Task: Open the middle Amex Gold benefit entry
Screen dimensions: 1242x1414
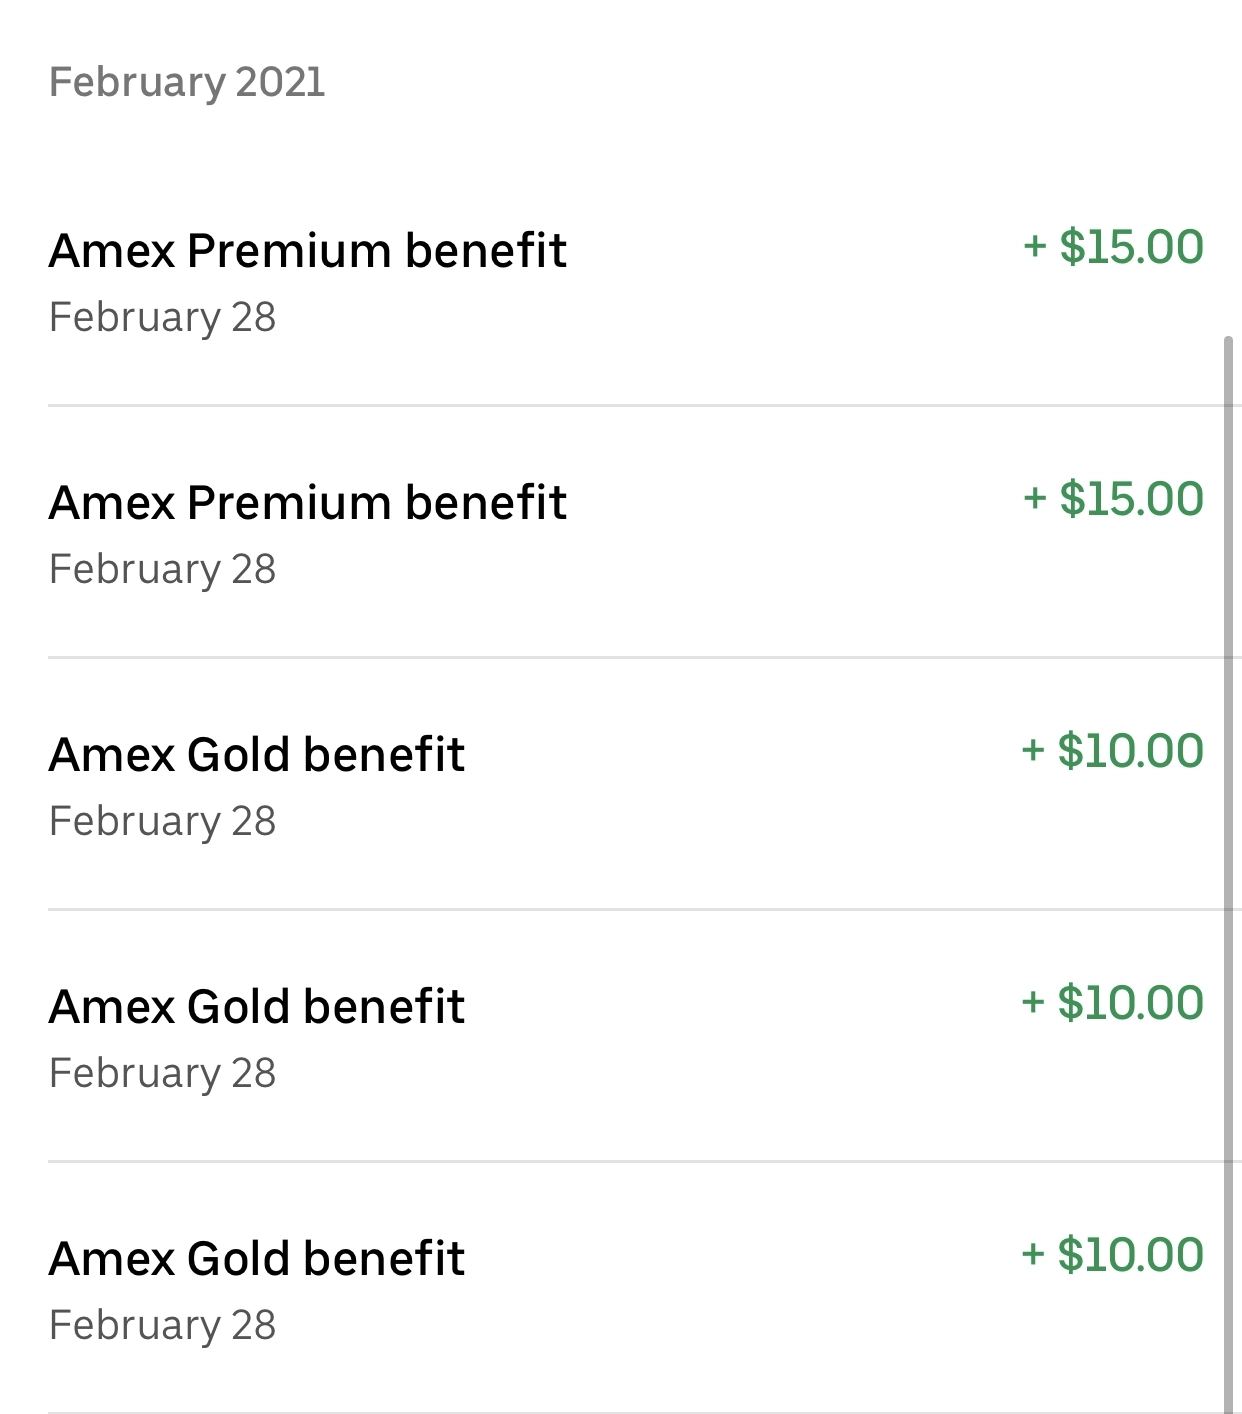Action: tap(256, 1007)
